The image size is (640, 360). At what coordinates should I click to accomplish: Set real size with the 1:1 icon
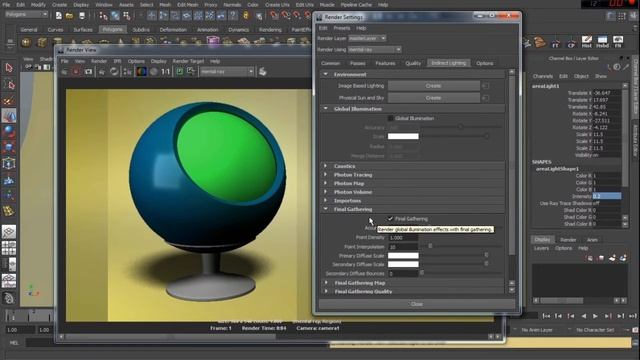click(x=165, y=72)
